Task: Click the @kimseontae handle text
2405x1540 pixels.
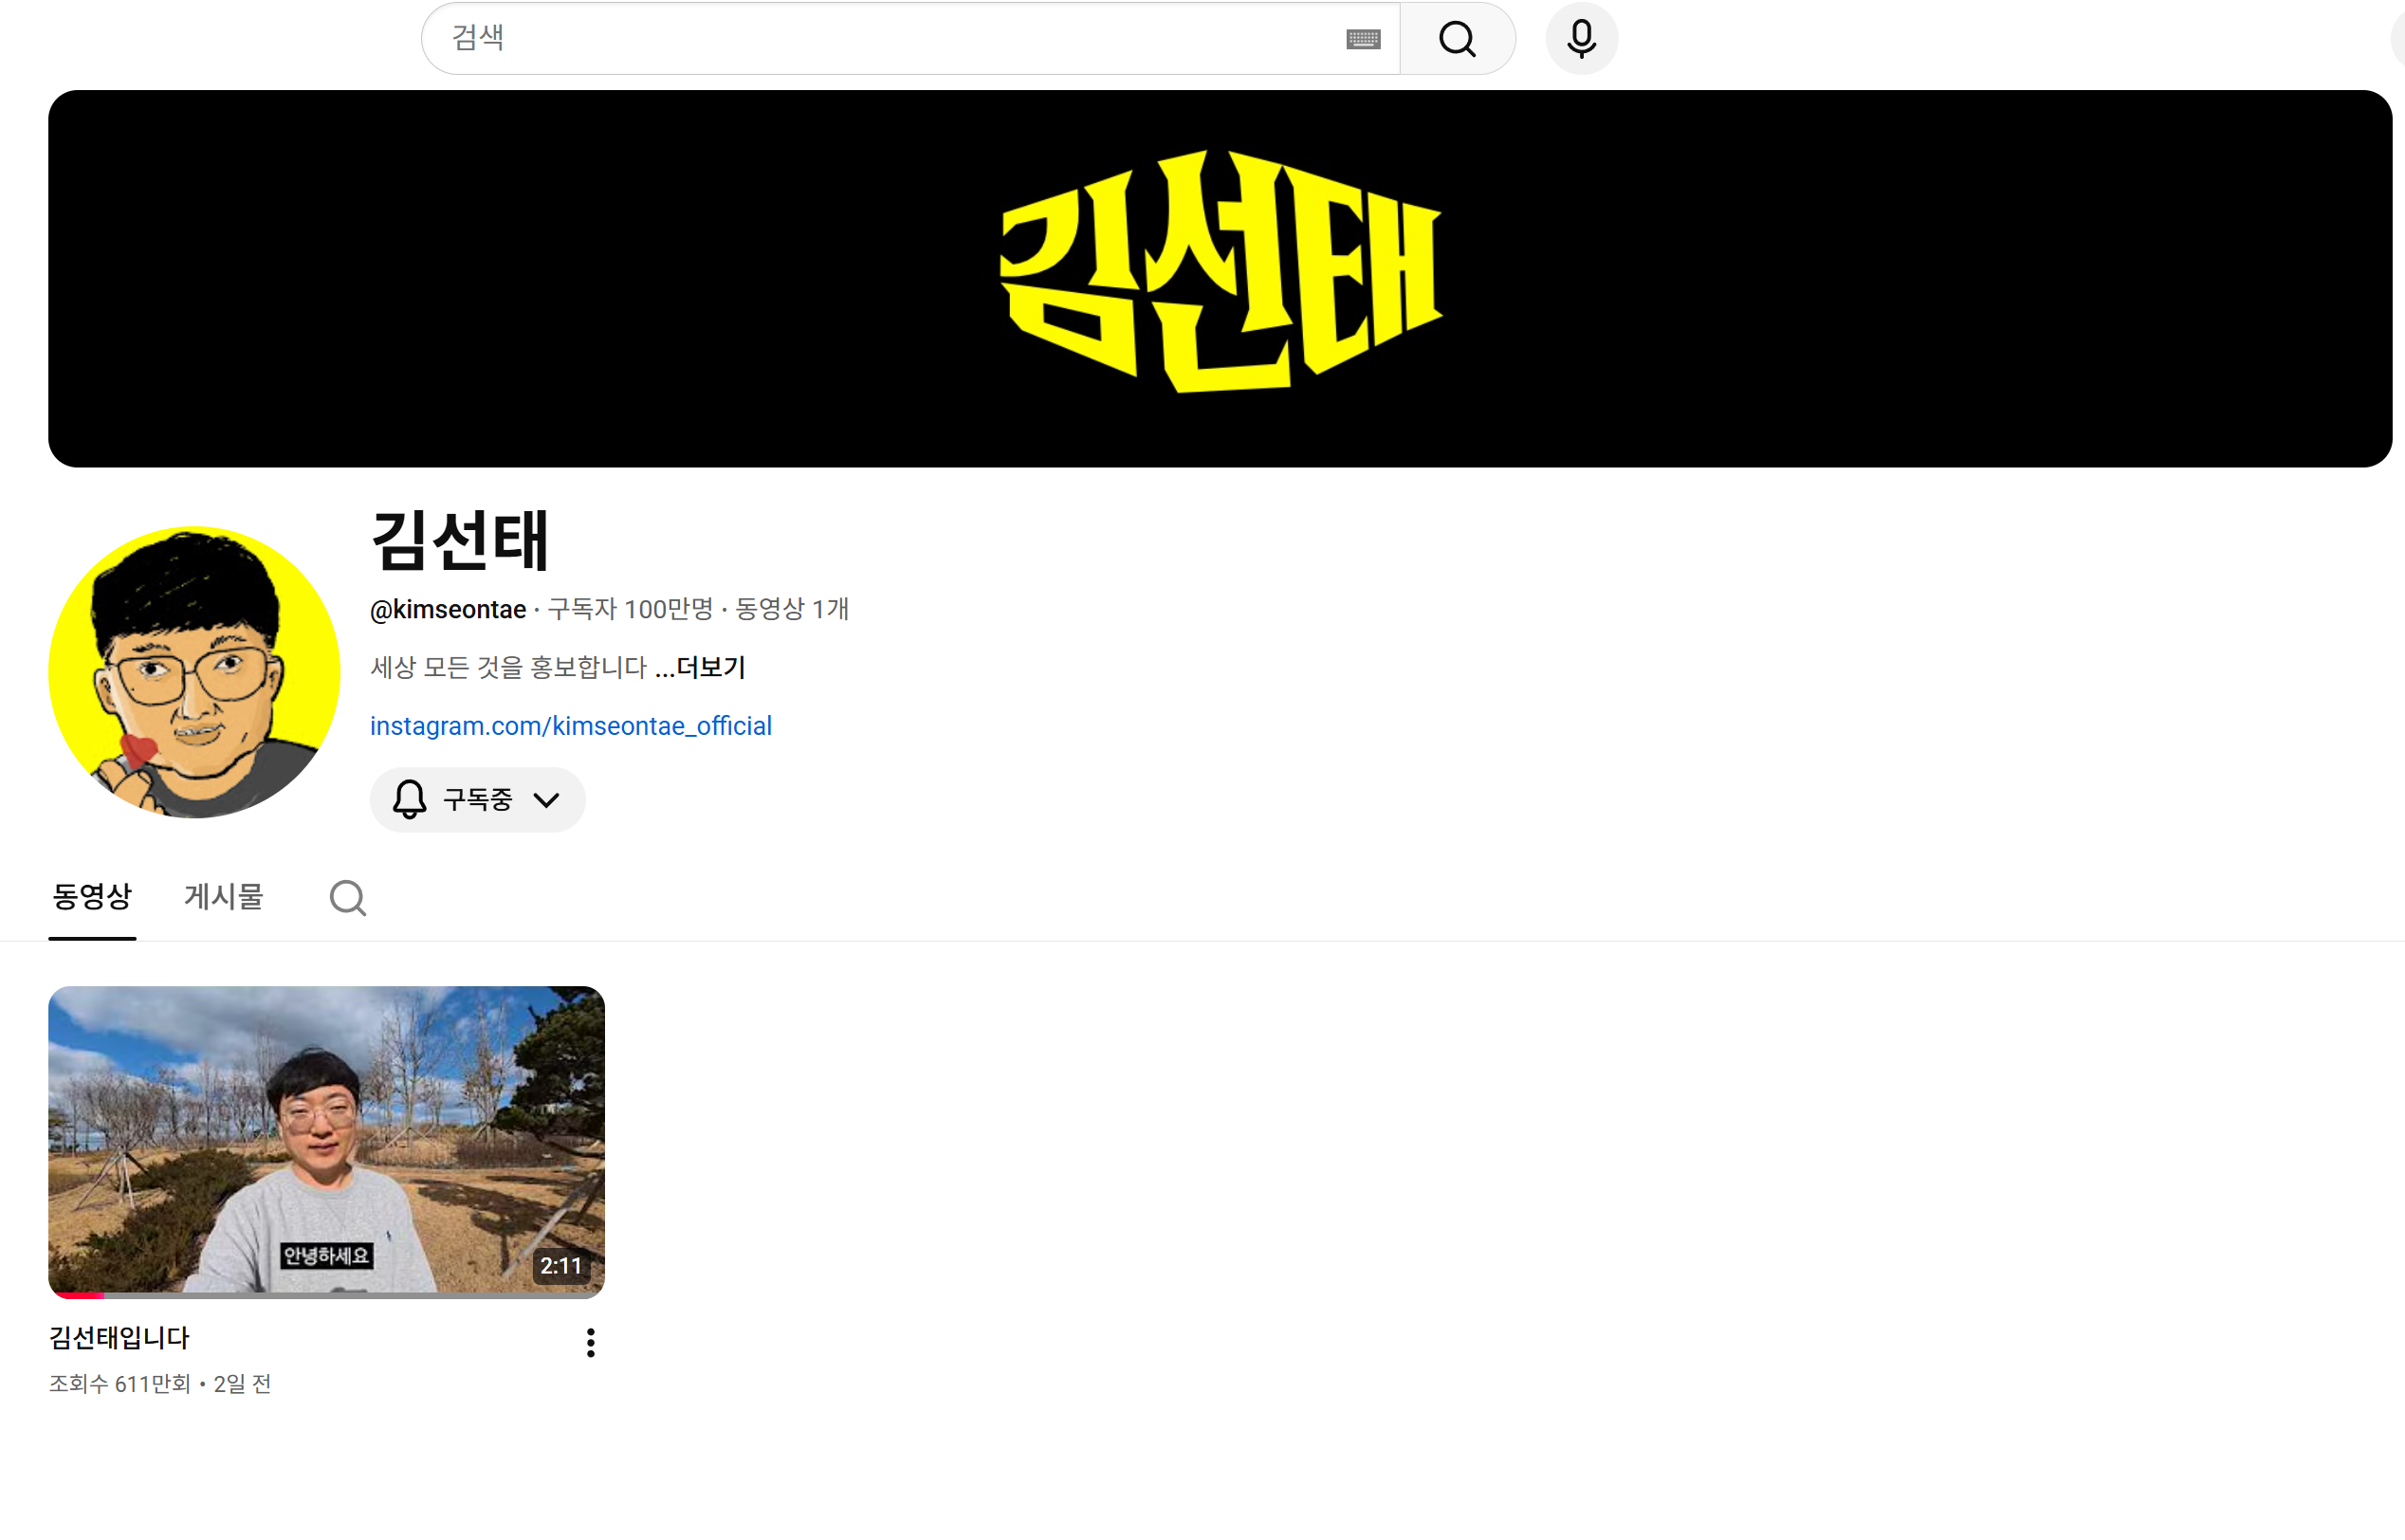Action: pos(448,610)
